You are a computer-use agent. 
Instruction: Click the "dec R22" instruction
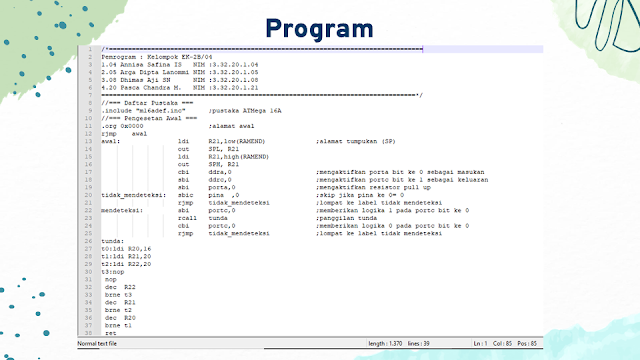(x=120, y=287)
